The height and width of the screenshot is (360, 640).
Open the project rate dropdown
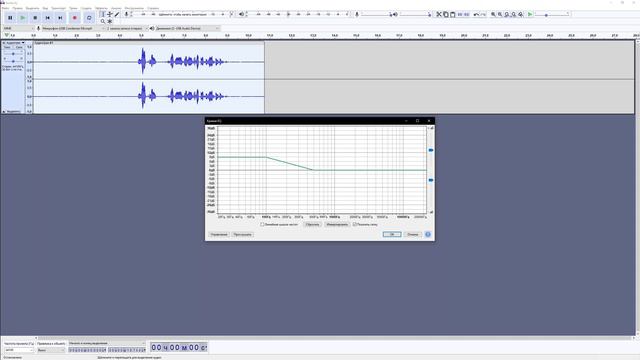click(x=18, y=350)
